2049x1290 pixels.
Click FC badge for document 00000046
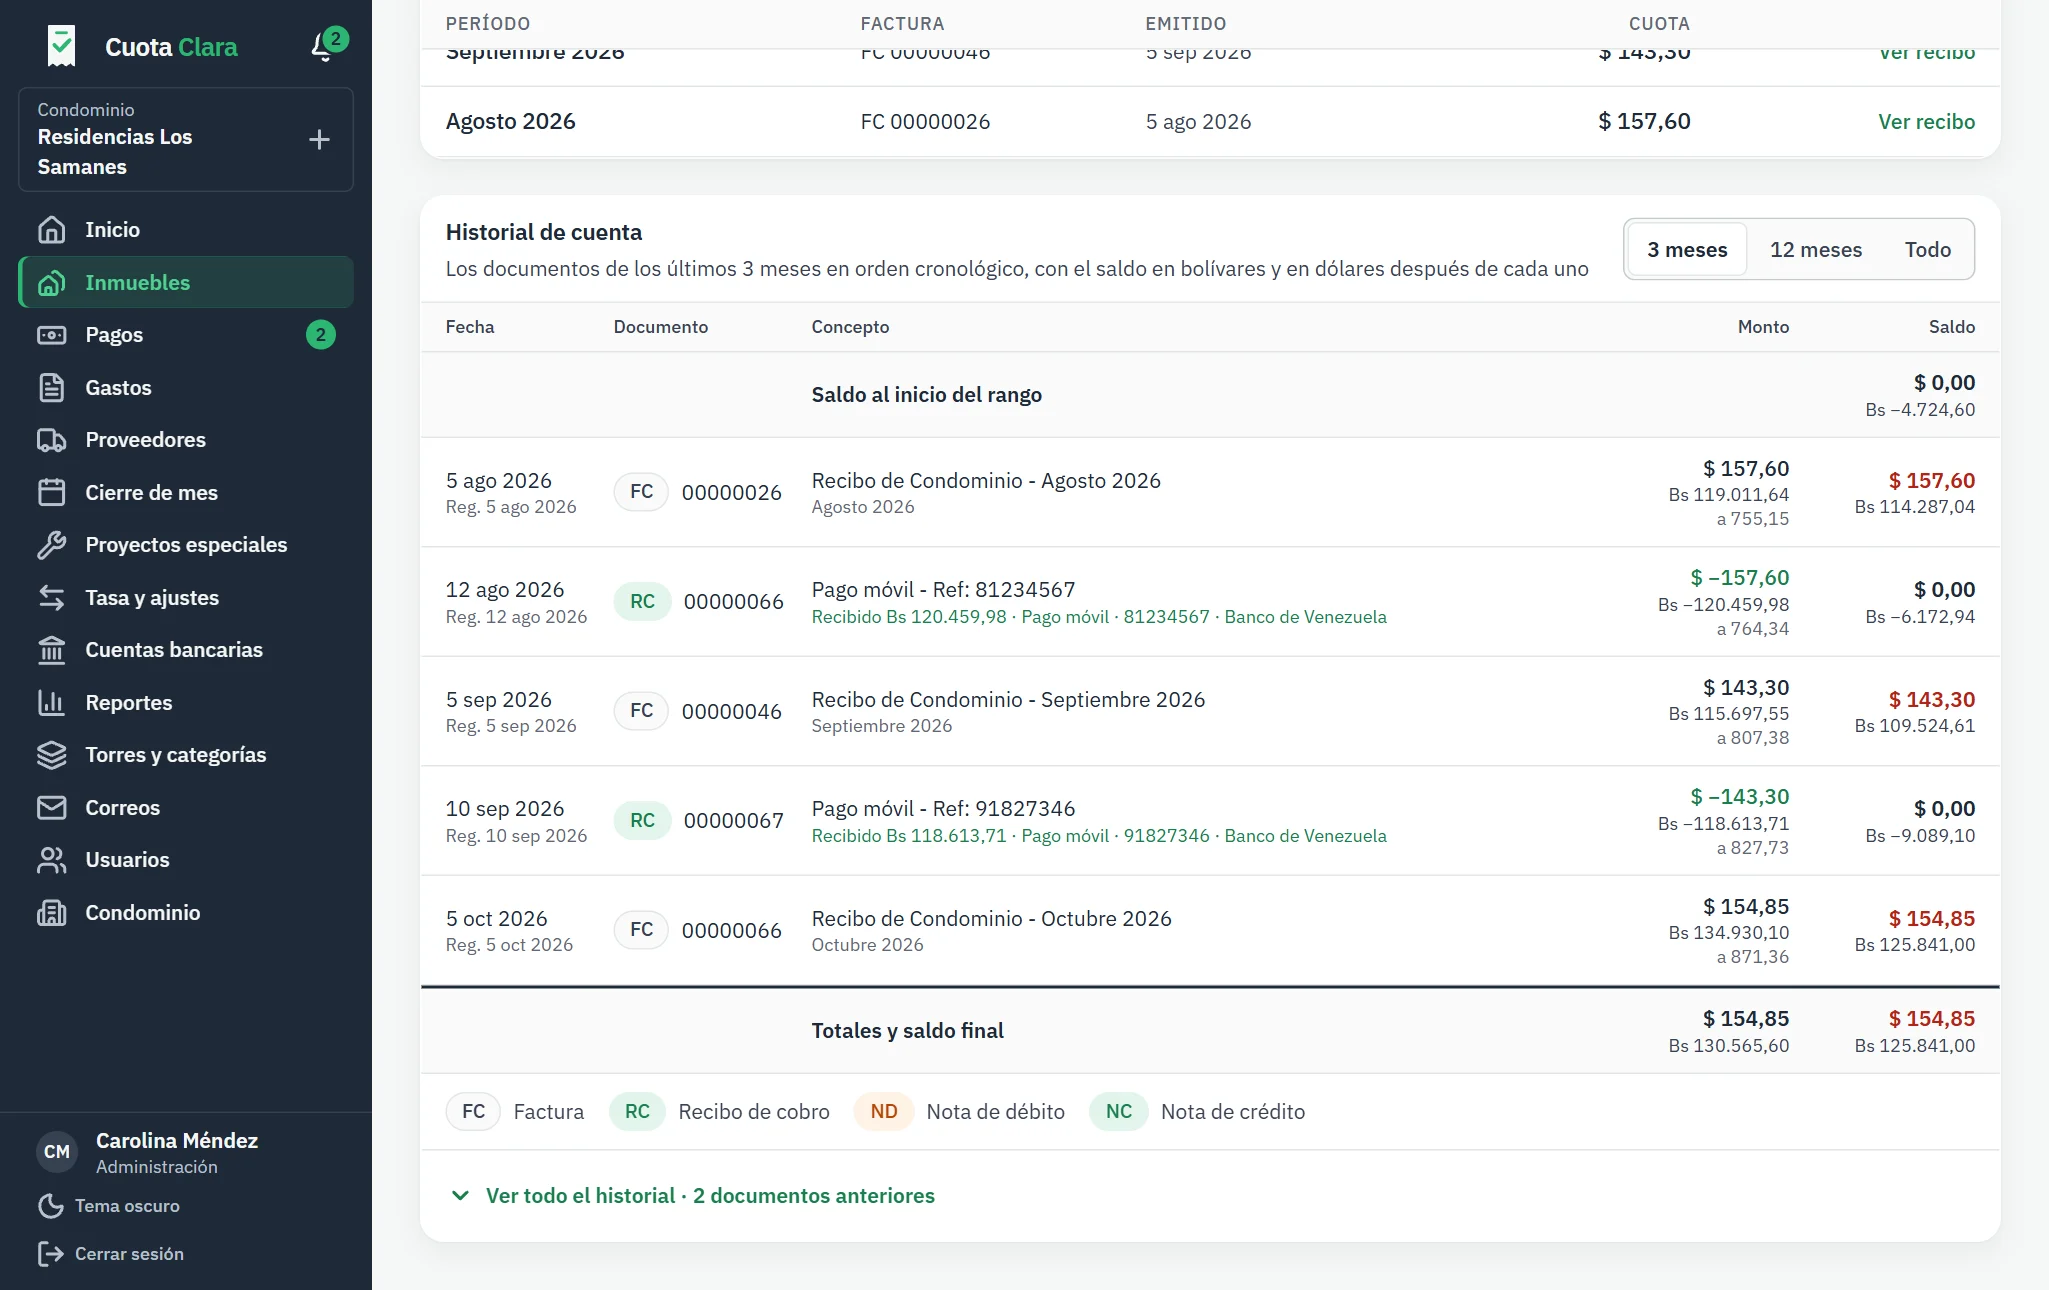[x=641, y=711]
